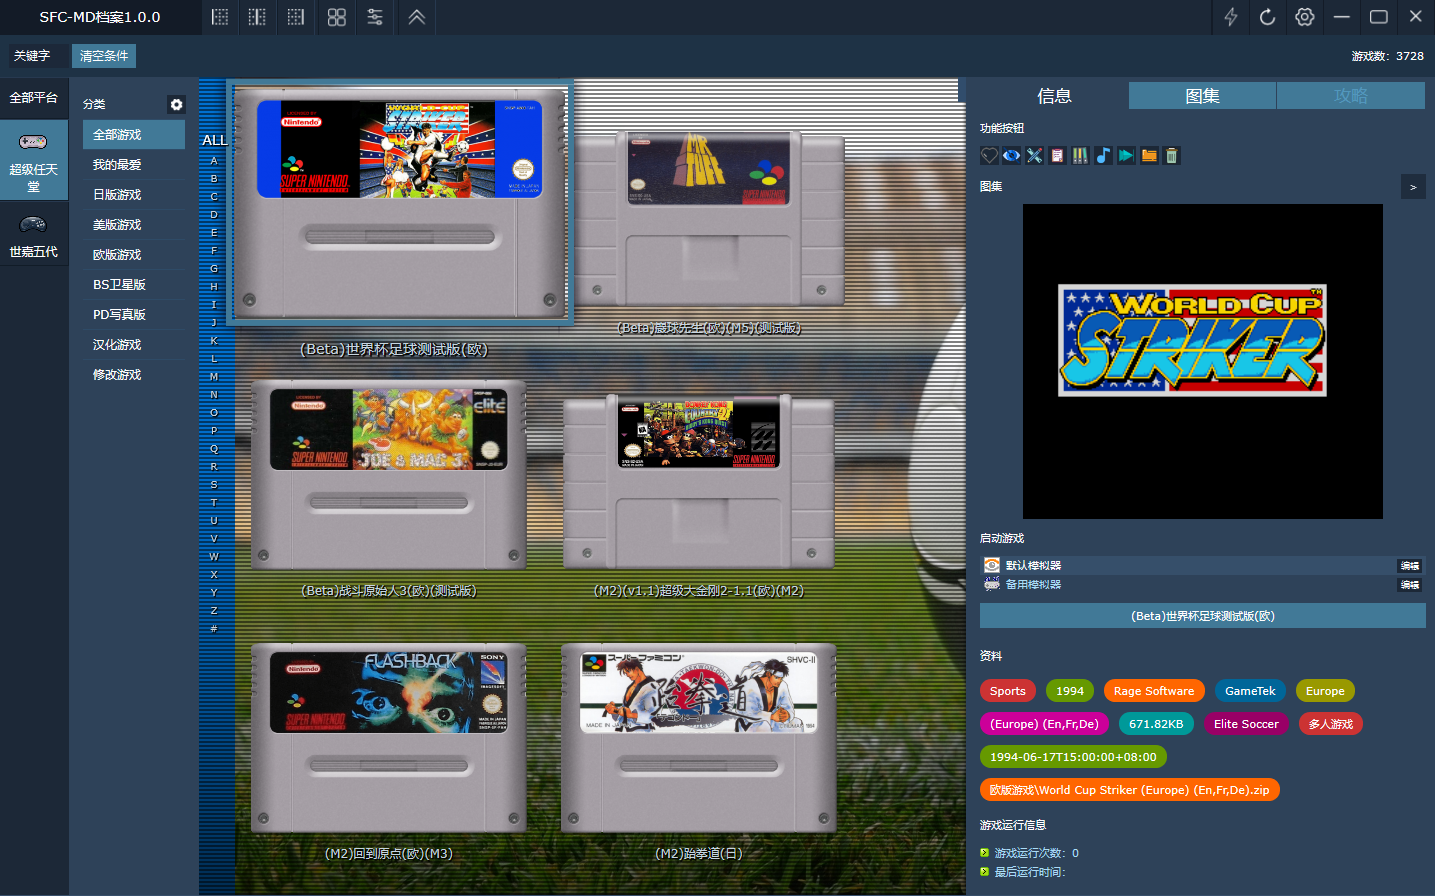Viewport: 1435px width, 896px height.
Task: Select 超级任天堂 platform controller icon
Action: click(33, 142)
